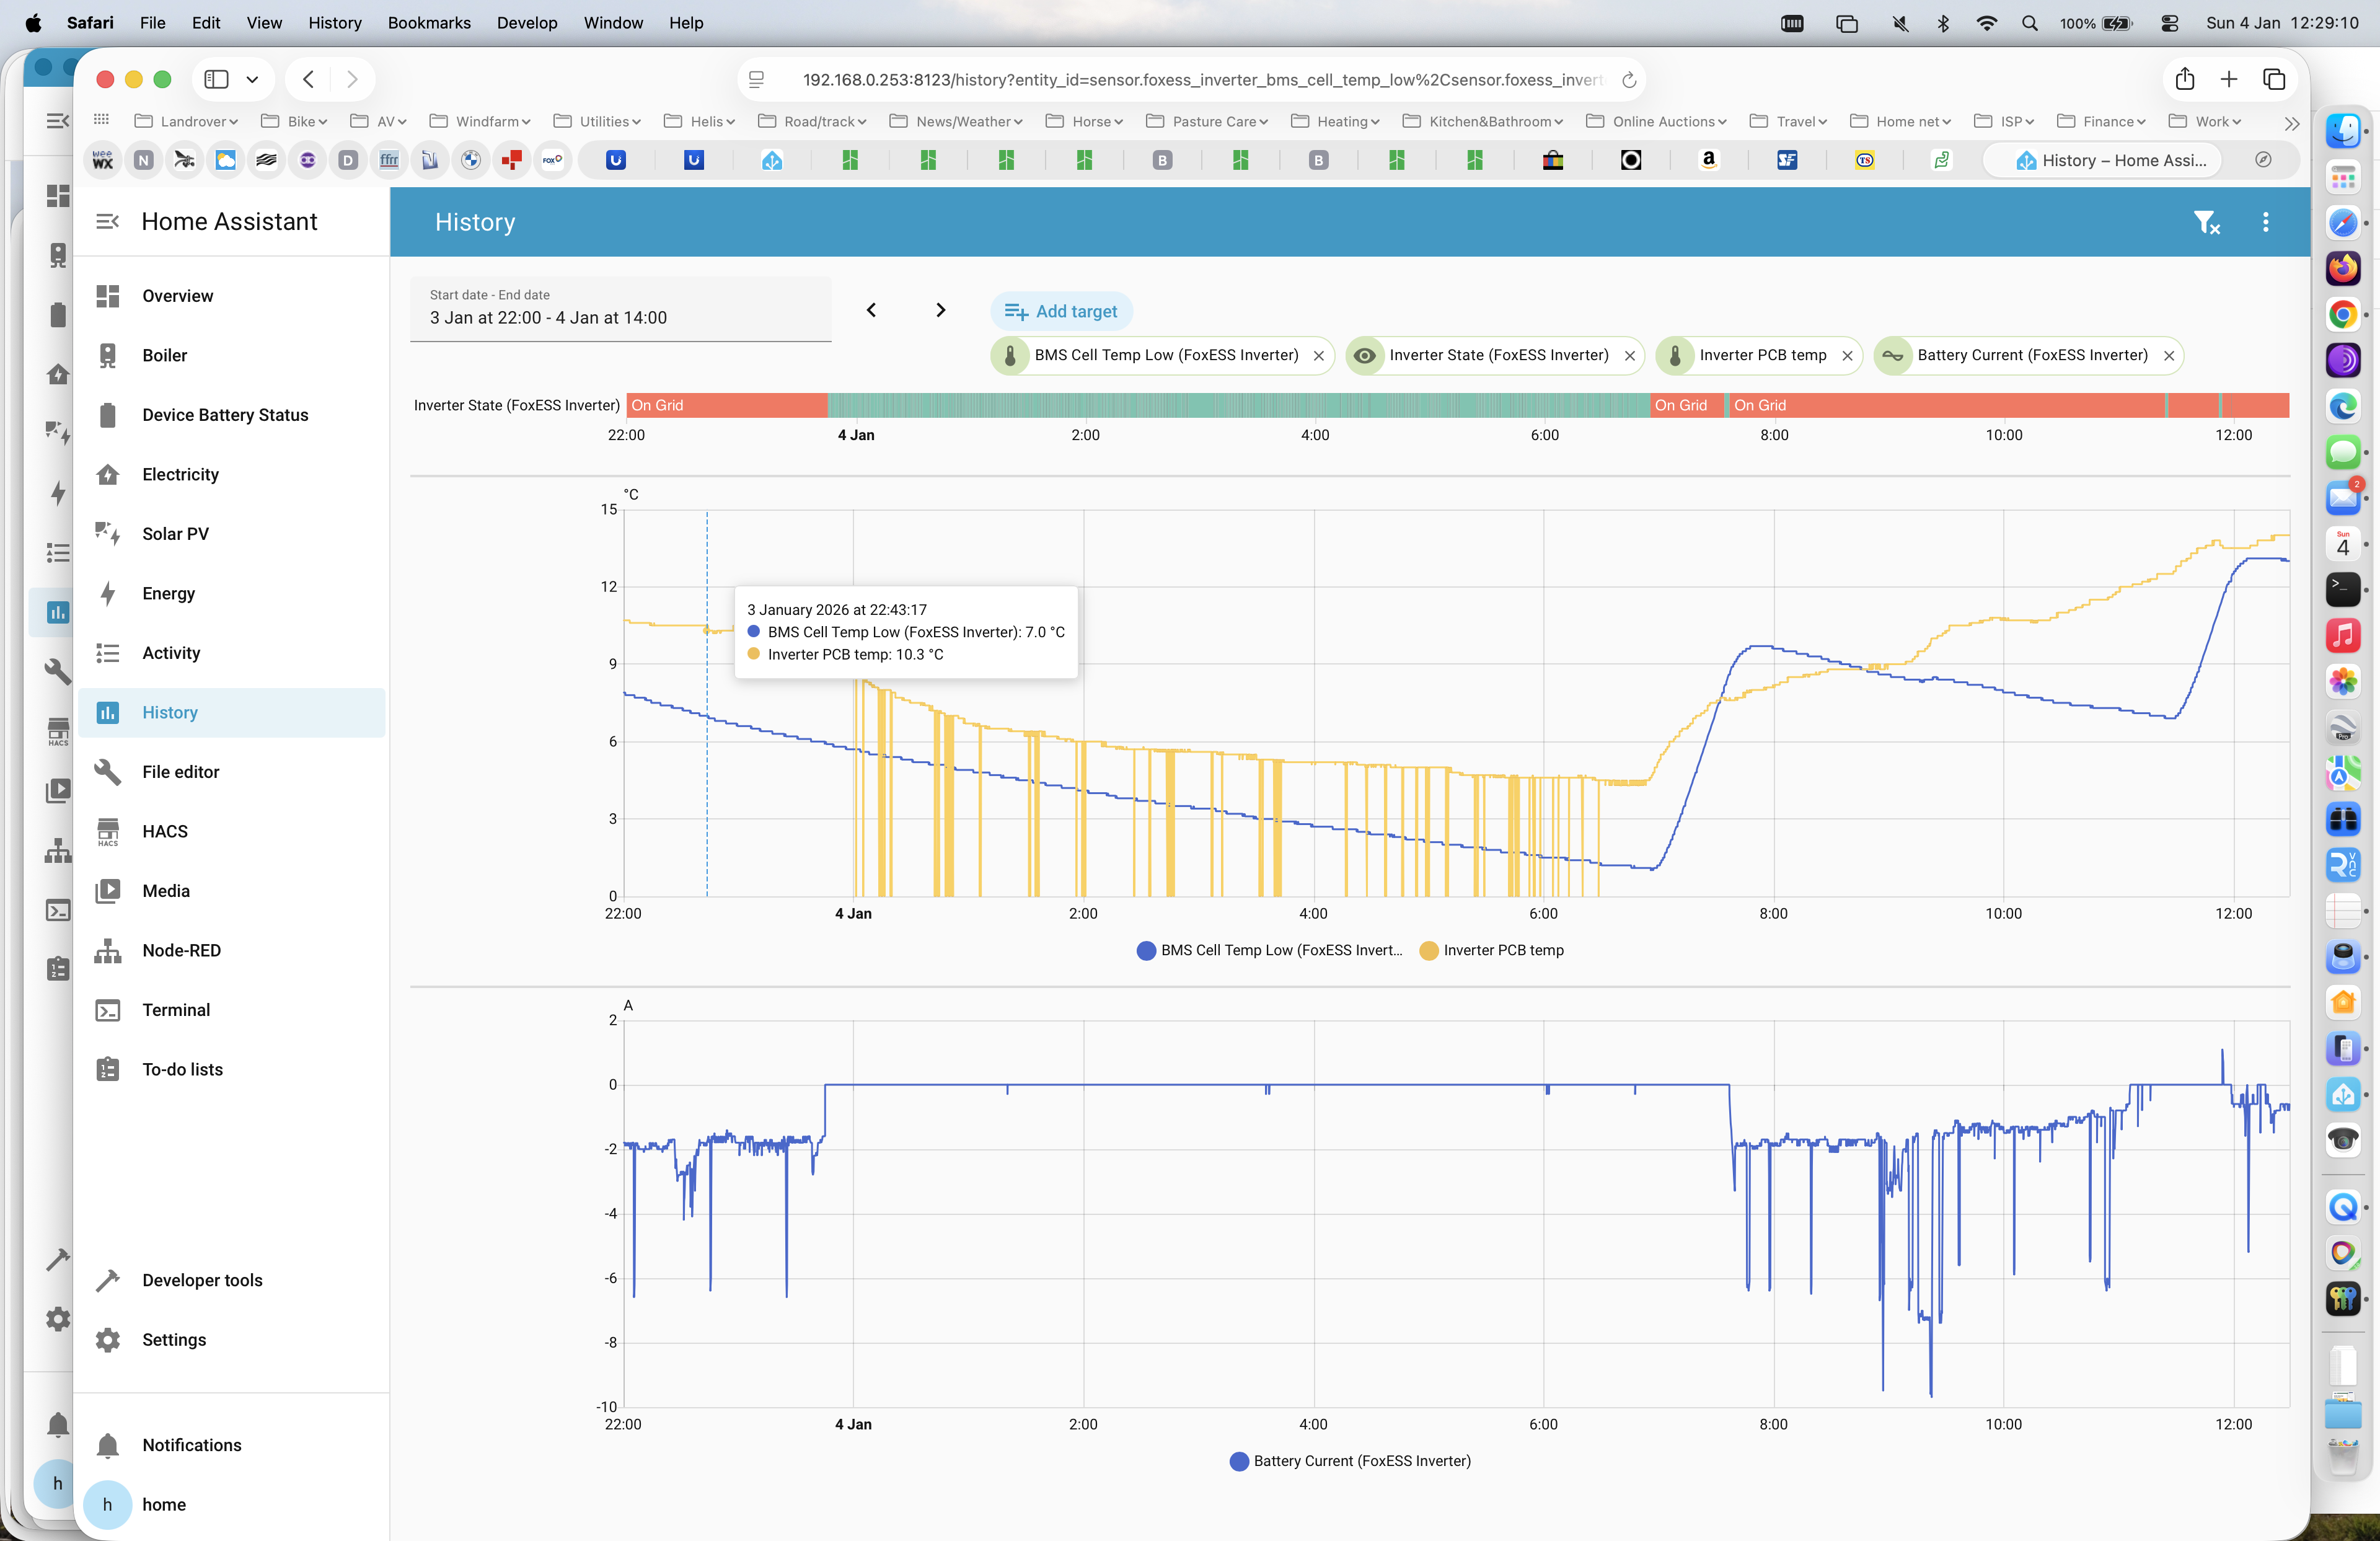Image resolution: width=2380 pixels, height=1541 pixels.
Task: Open HACS from the sidebar
Action: [x=164, y=831]
